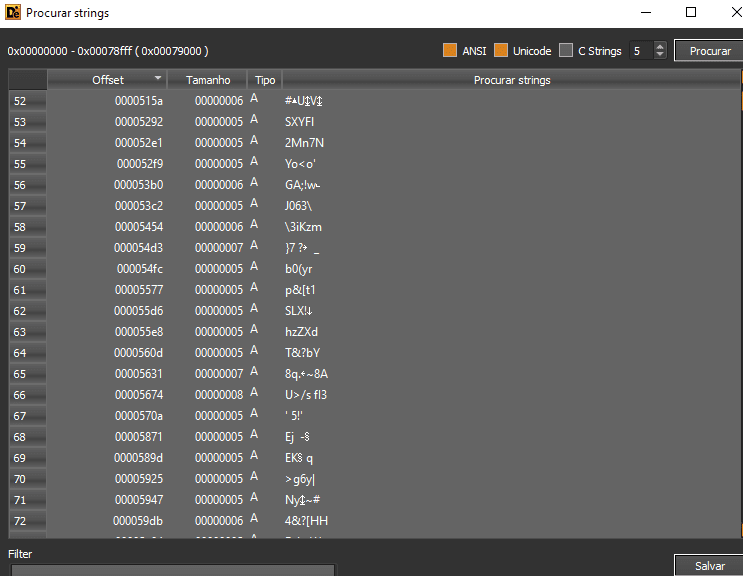The image size is (743, 576).
Task: Click the Detect It Easy app icon in title bar
Action: [13, 12]
